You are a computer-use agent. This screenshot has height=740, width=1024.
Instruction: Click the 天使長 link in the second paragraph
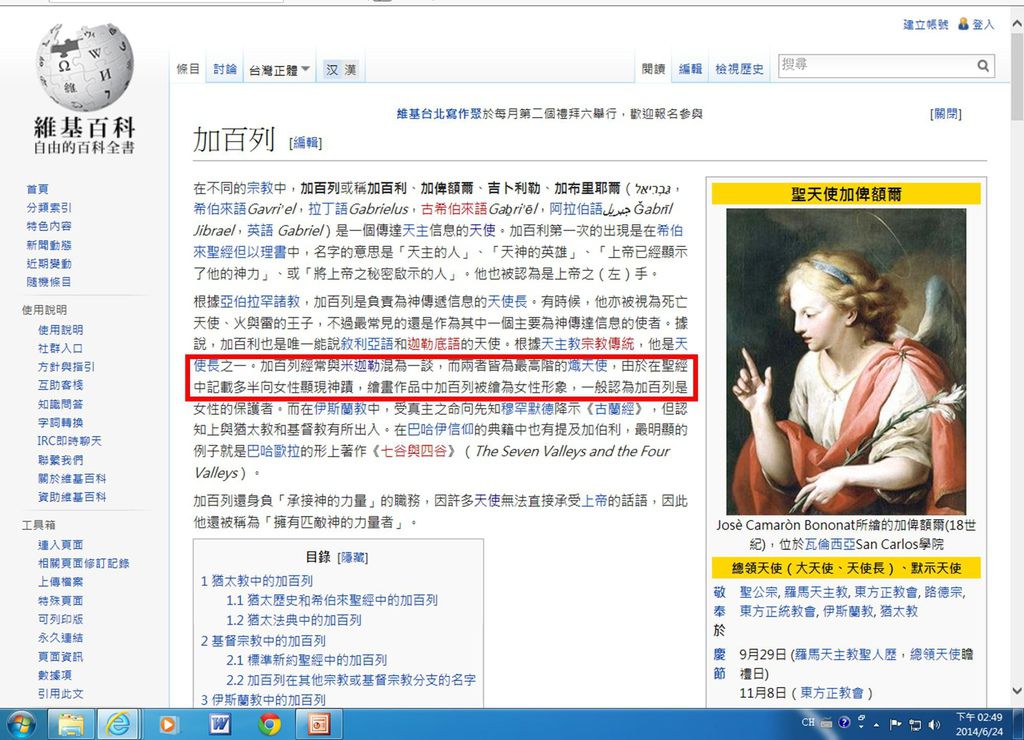[x=507, y=301]
